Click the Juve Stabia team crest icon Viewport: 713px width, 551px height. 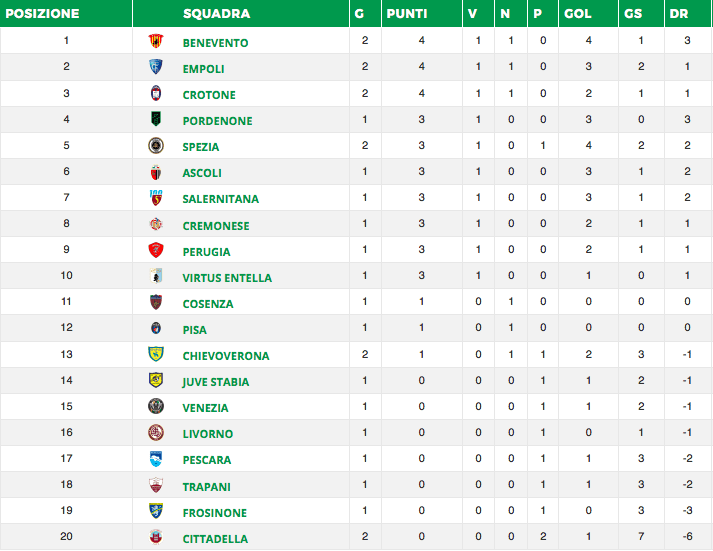(x=155, y=381)
